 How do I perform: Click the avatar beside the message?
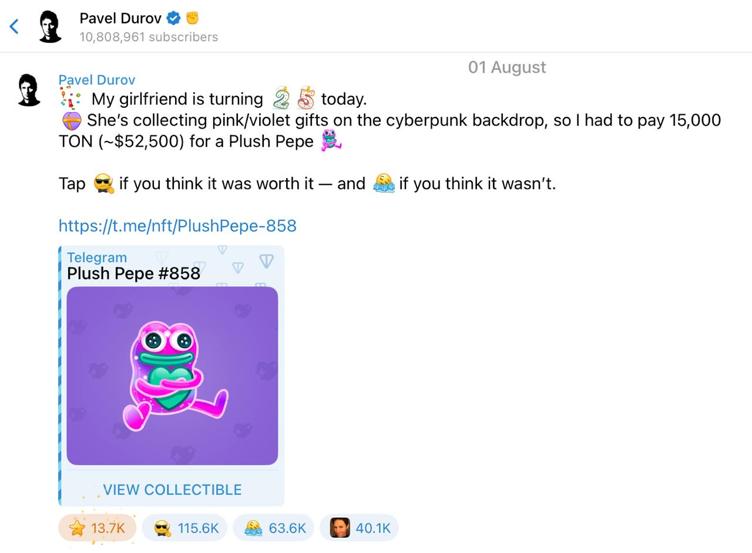tap(29, 91)
